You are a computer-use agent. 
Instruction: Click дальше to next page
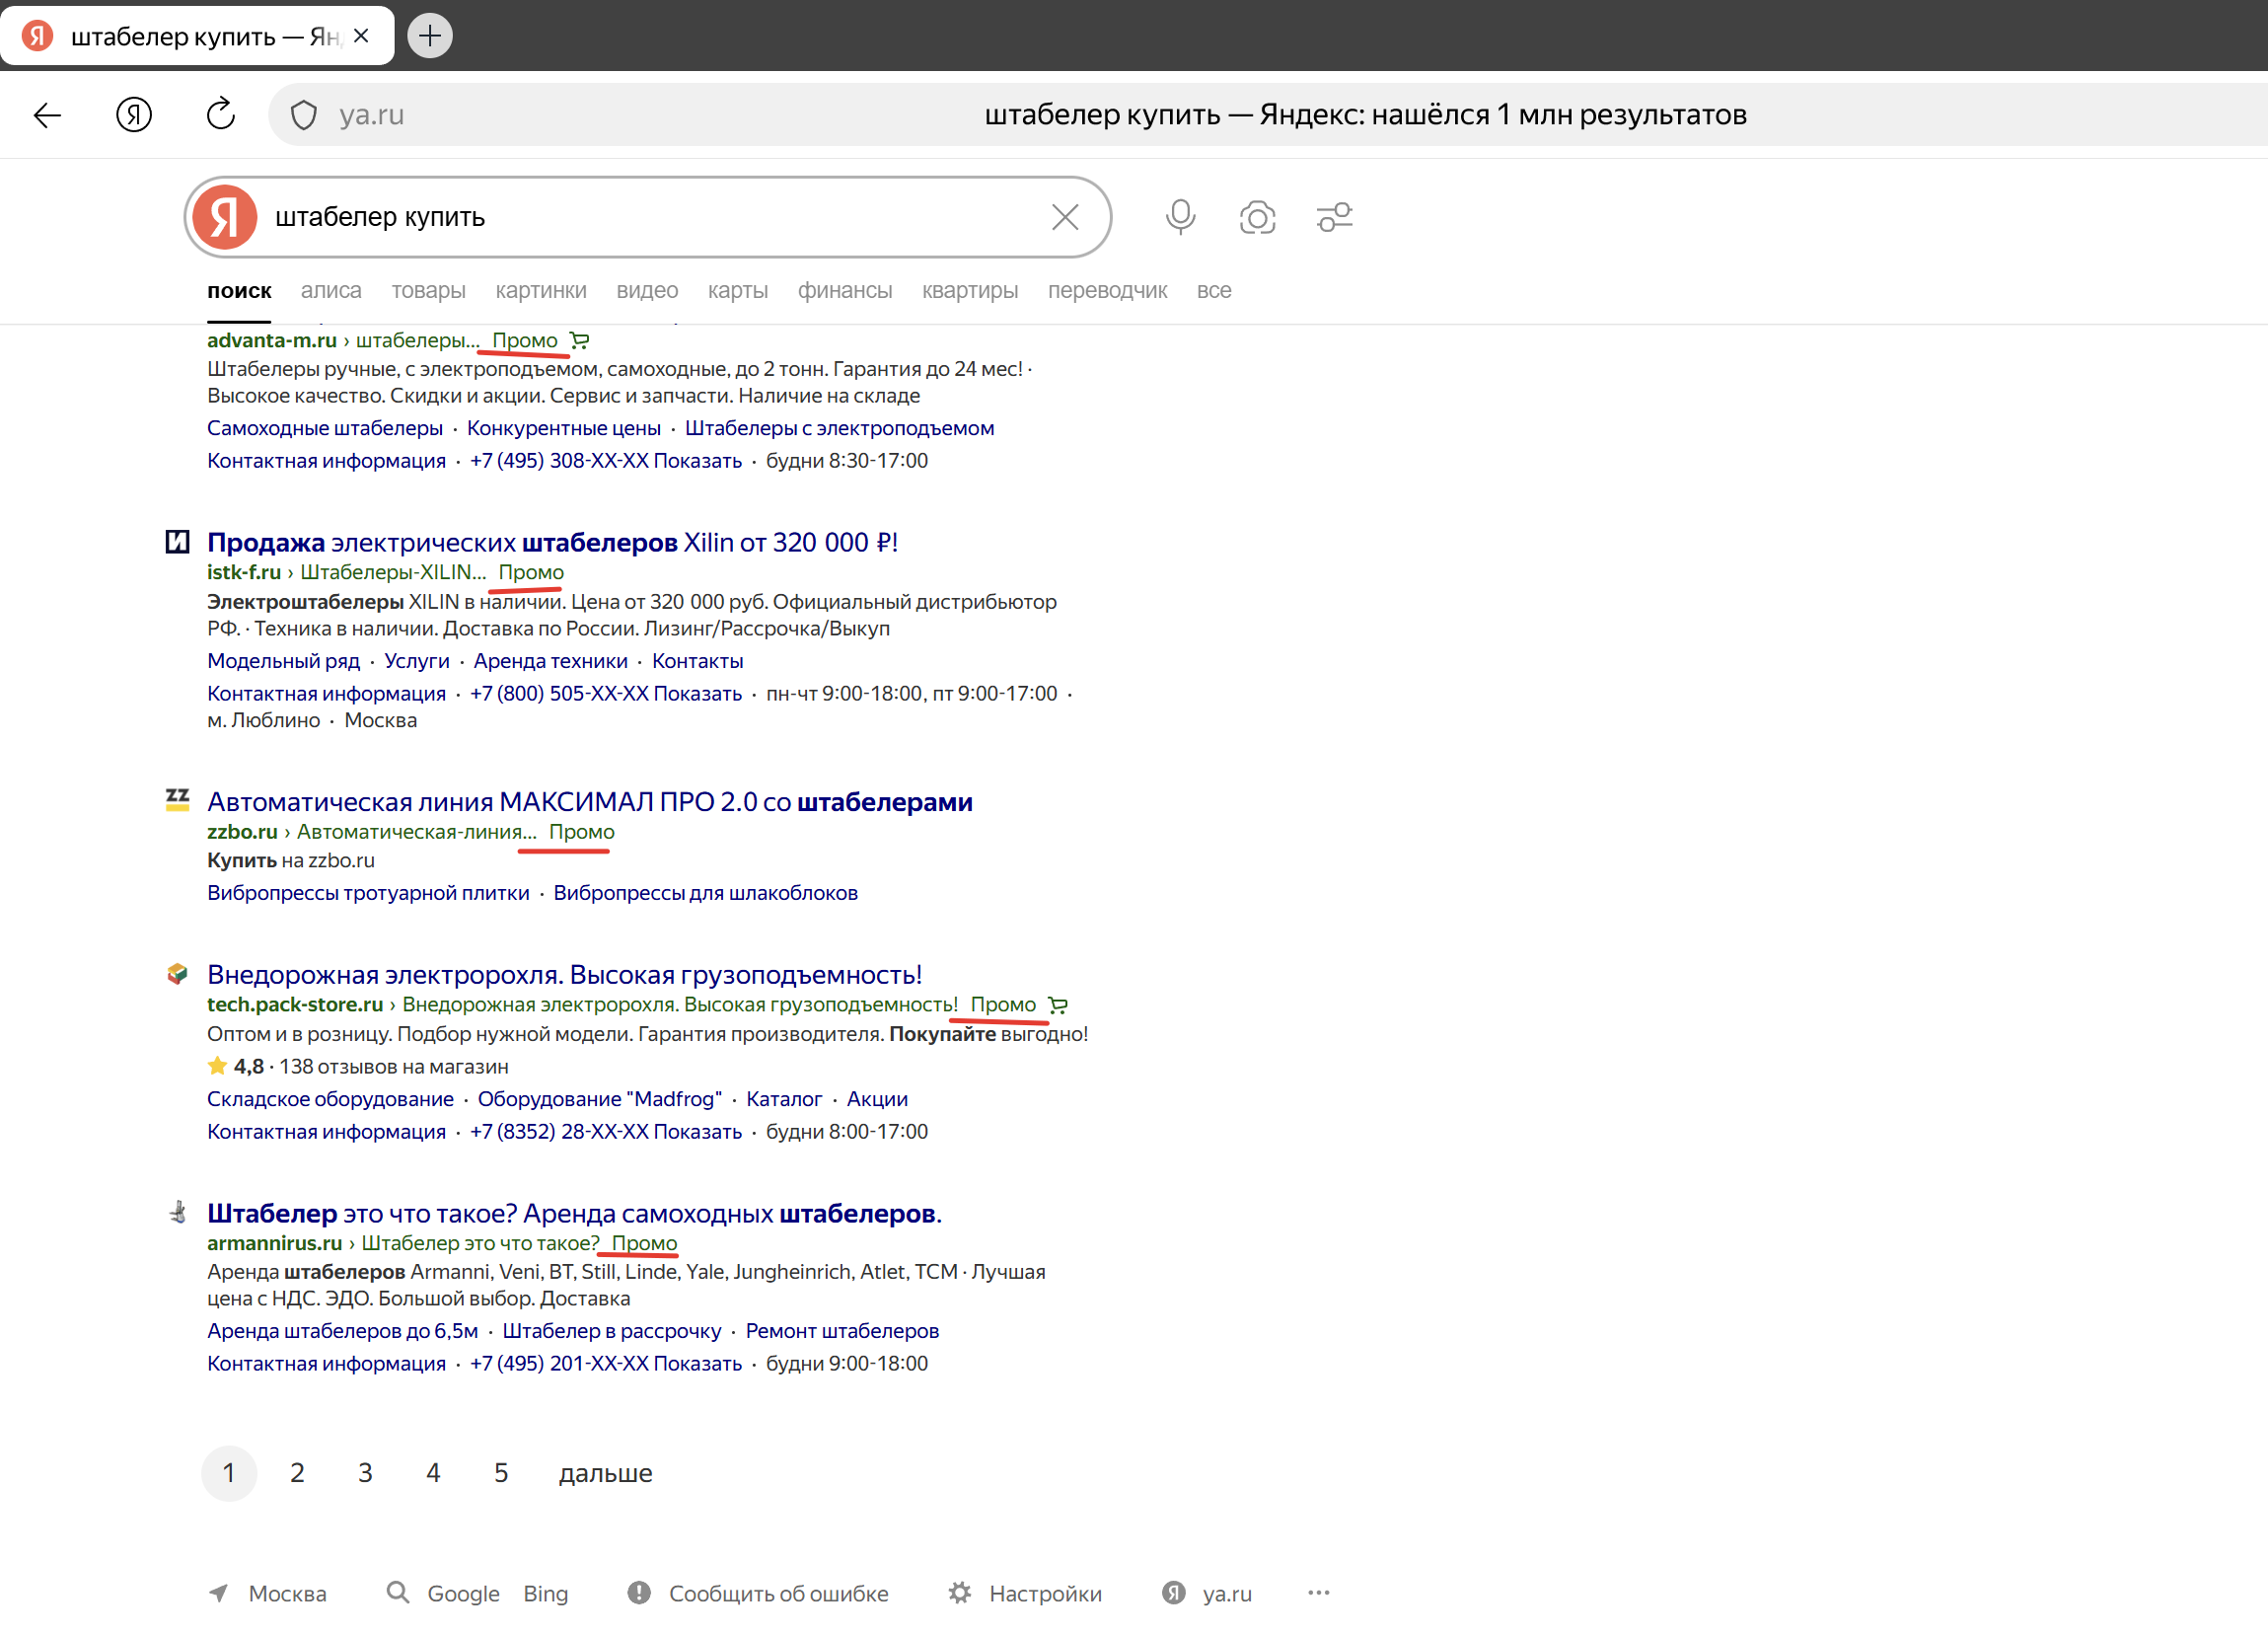coord(605,1472)
